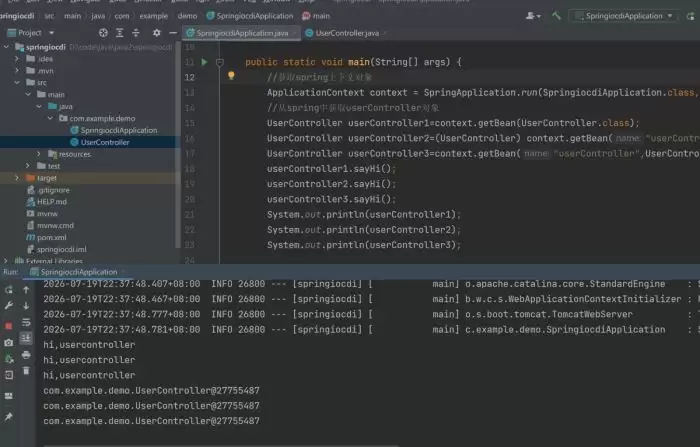The image size is (700, 447).
Task: Toggle soft-wrap in Run console
Action: [x=26, y=322]
